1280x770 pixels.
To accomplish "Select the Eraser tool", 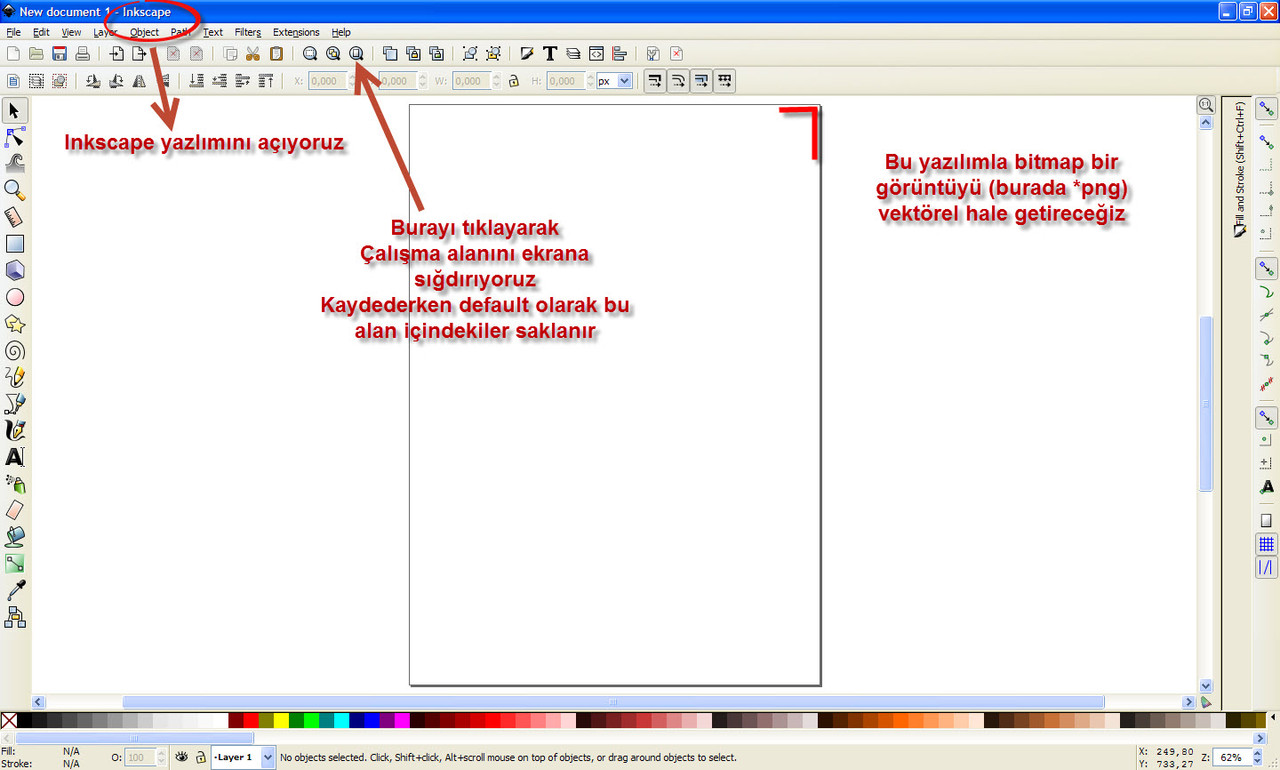I will [15, 510].
